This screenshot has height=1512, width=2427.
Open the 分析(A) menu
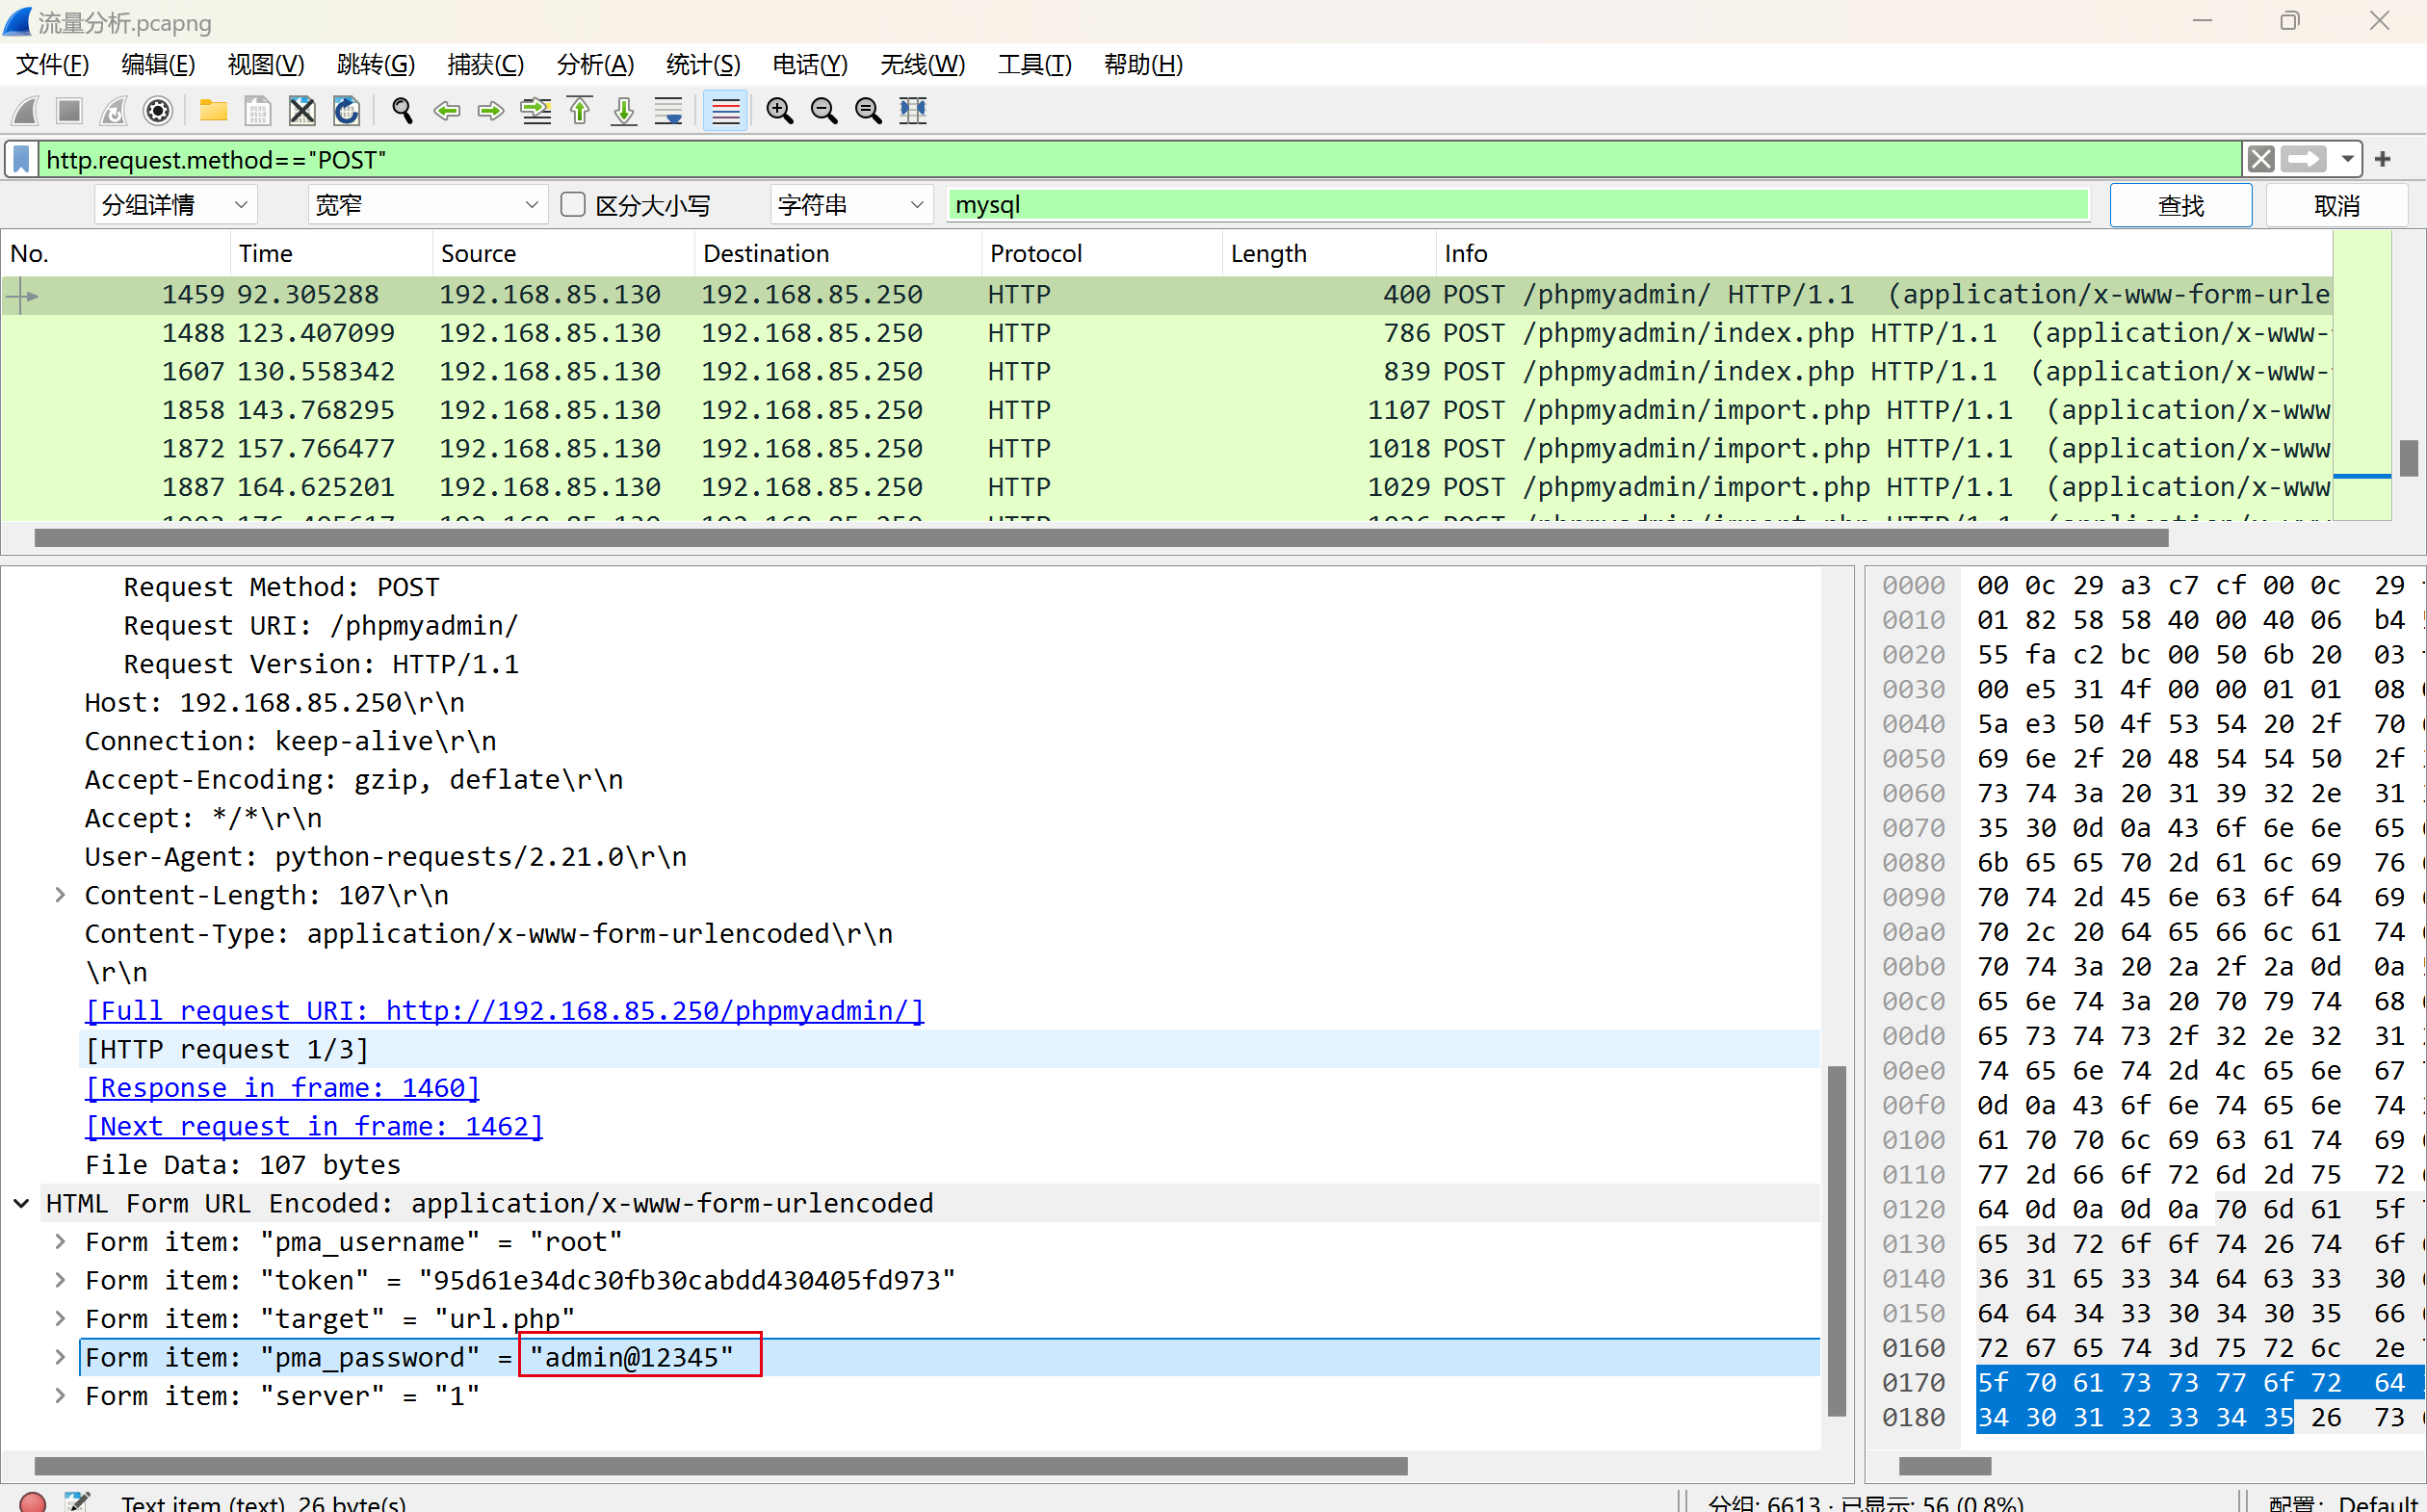(595, 64)
